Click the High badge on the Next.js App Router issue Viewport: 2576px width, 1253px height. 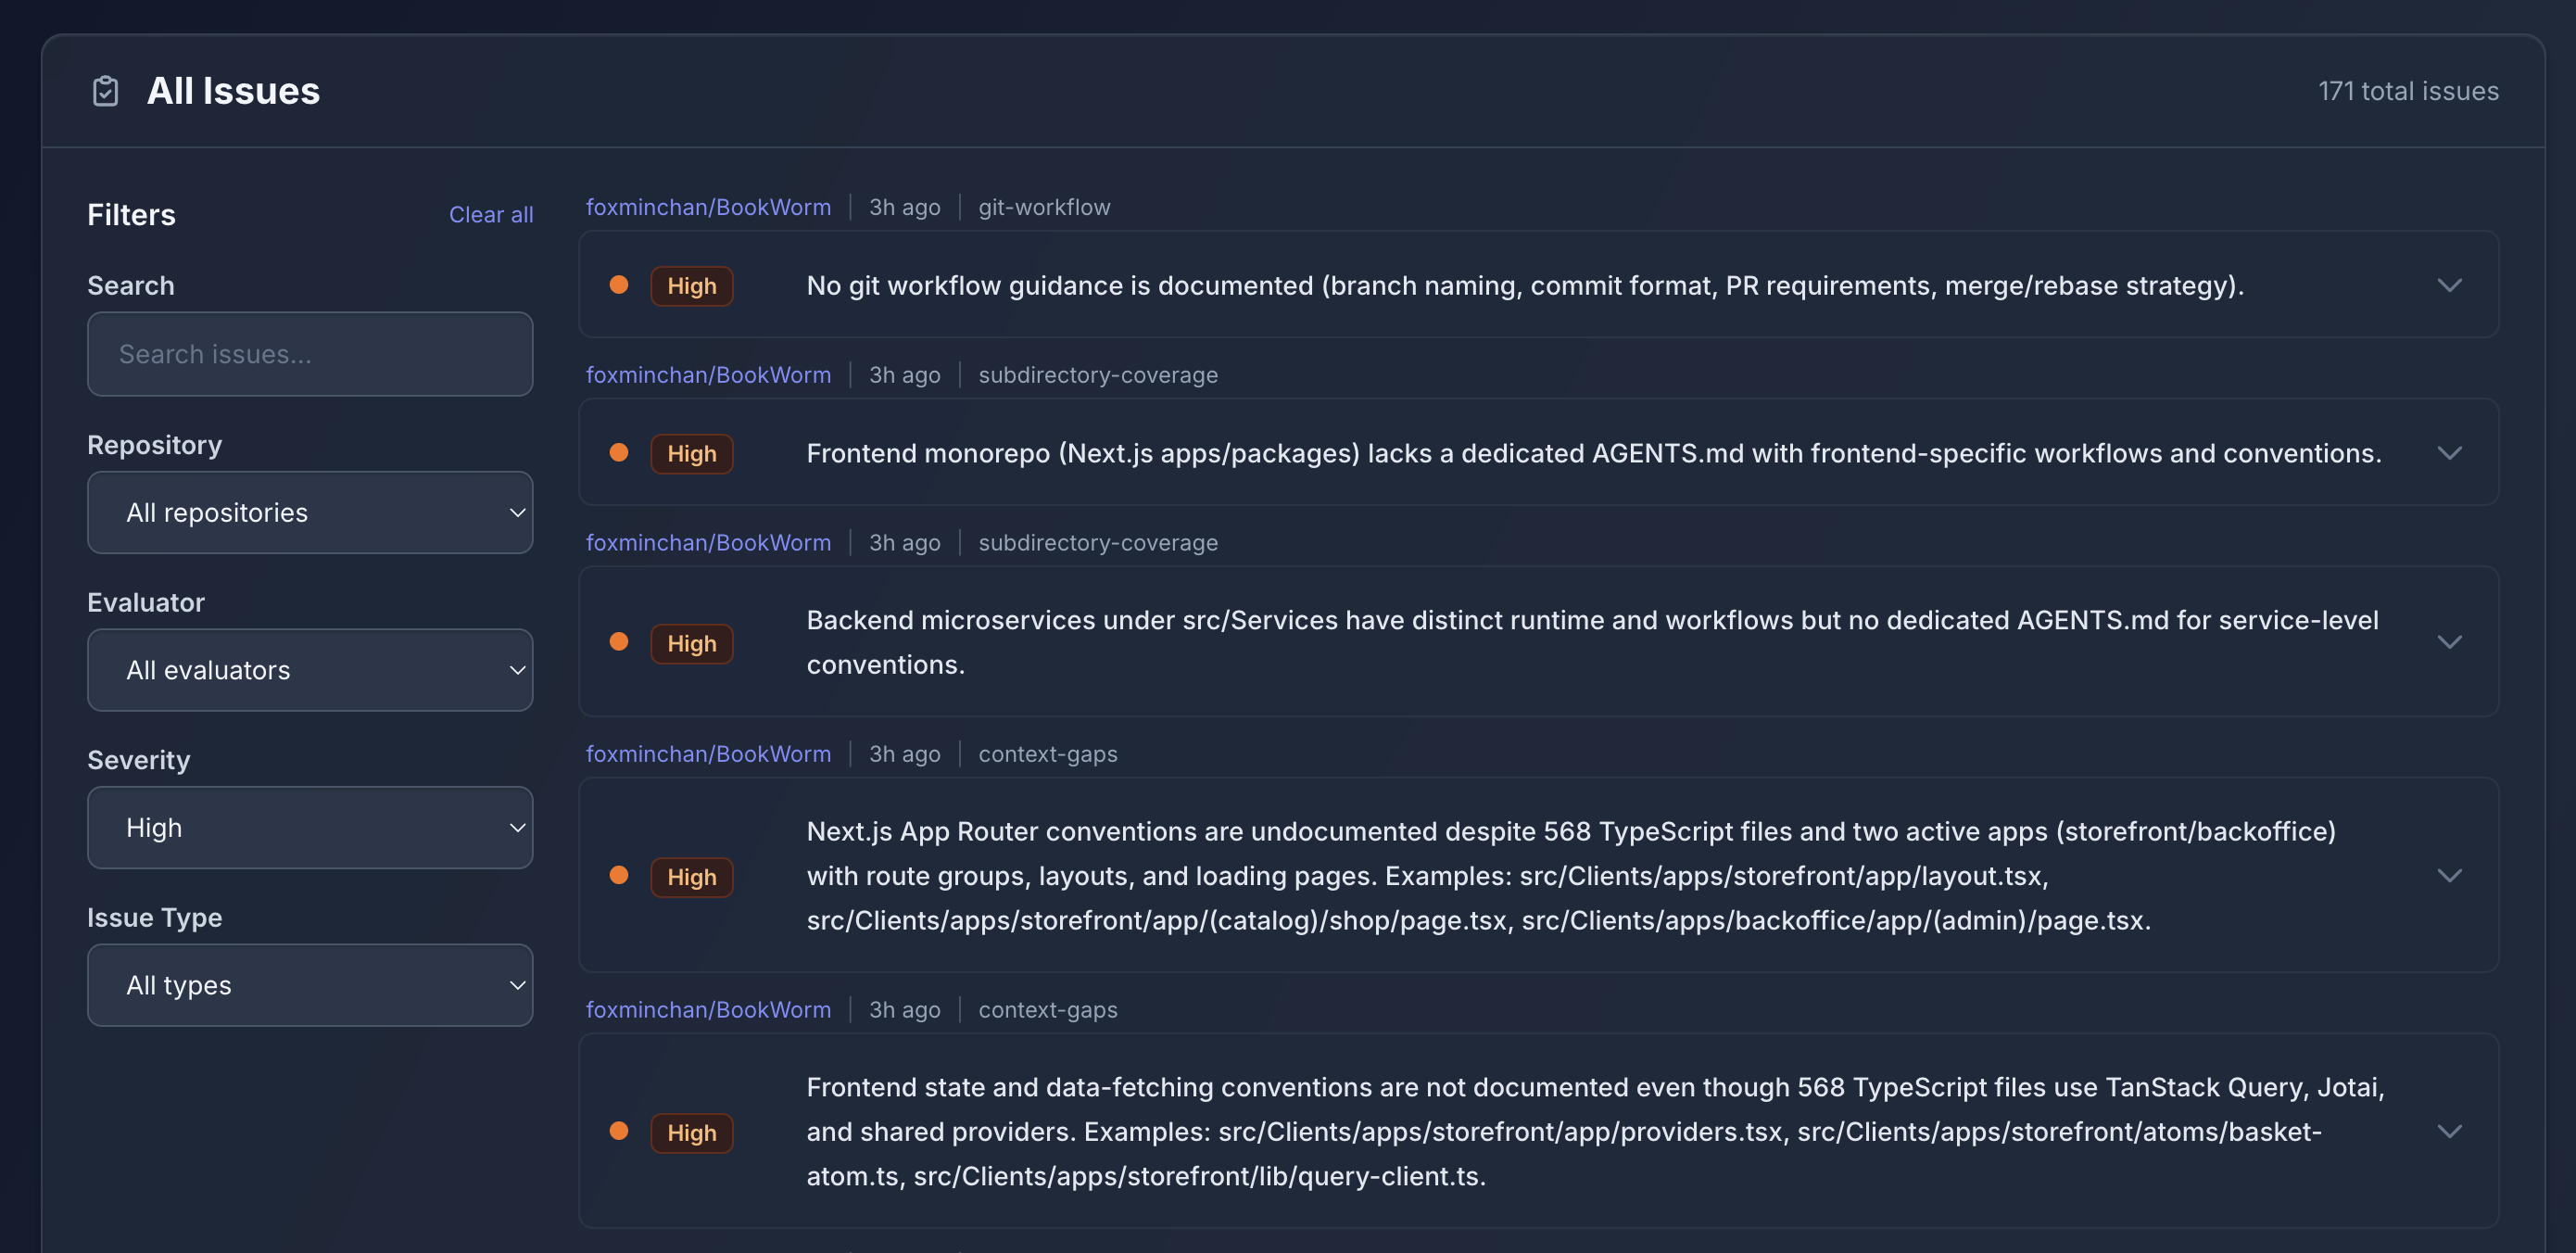pyautogui.click(x=692, y=876)
